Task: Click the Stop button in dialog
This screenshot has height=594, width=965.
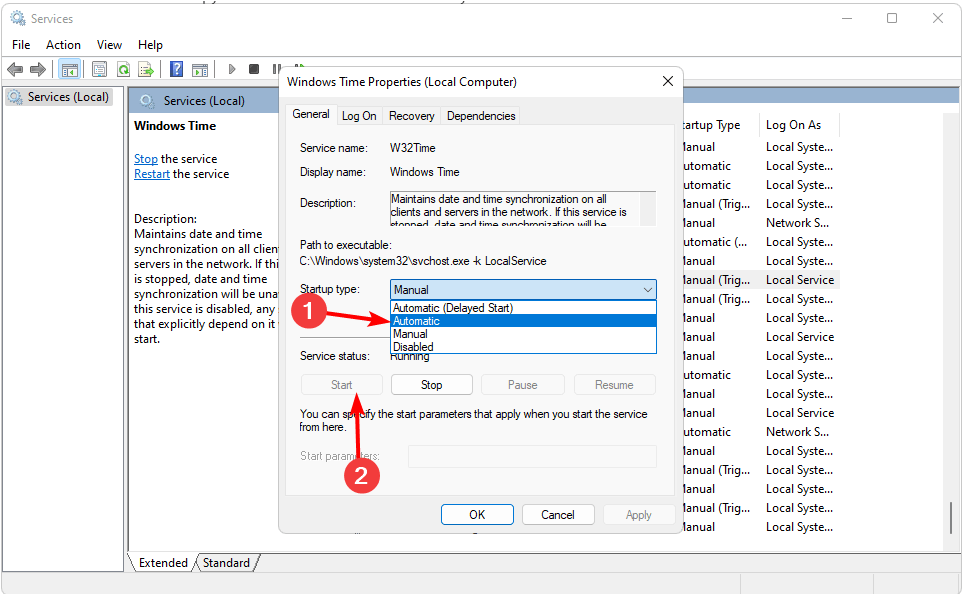Action: pos(431,385)
